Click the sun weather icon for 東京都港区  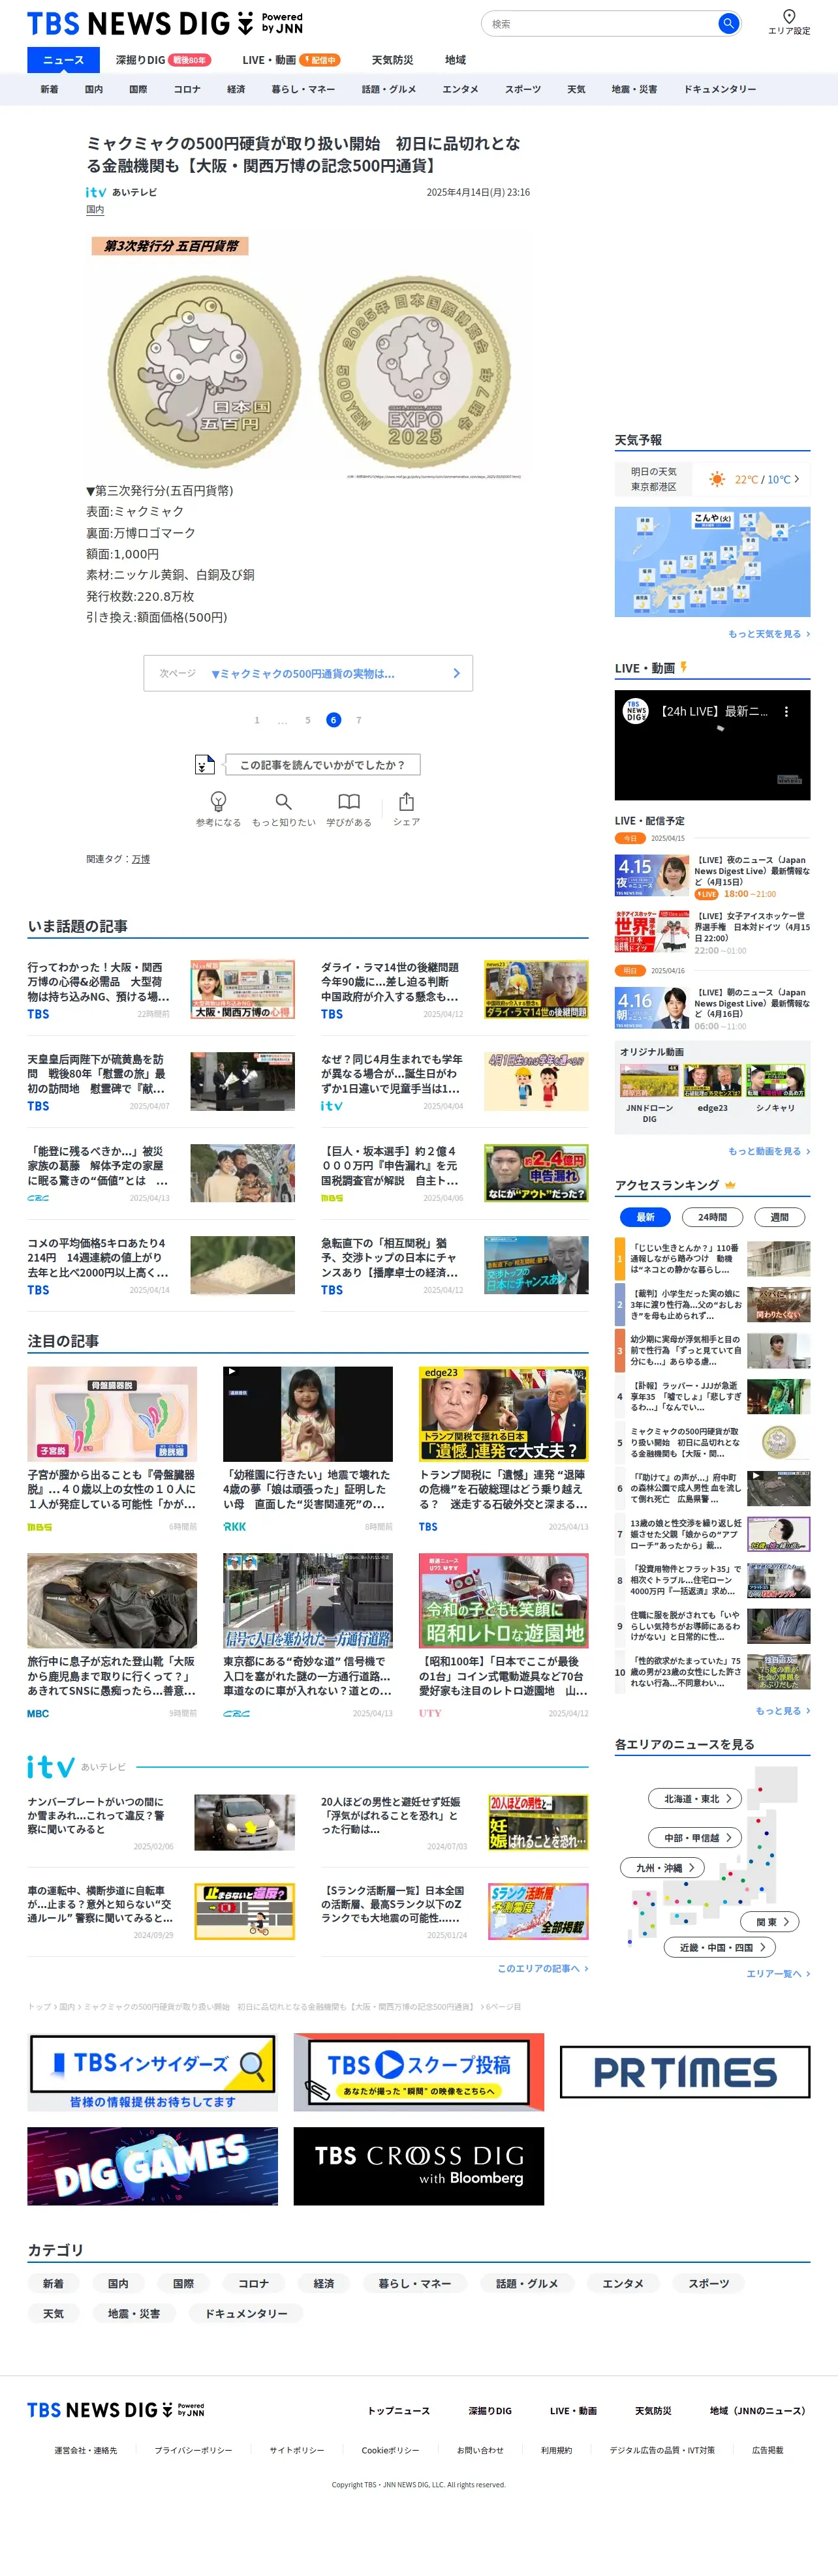pyautogui.click(x=717, y=479)
